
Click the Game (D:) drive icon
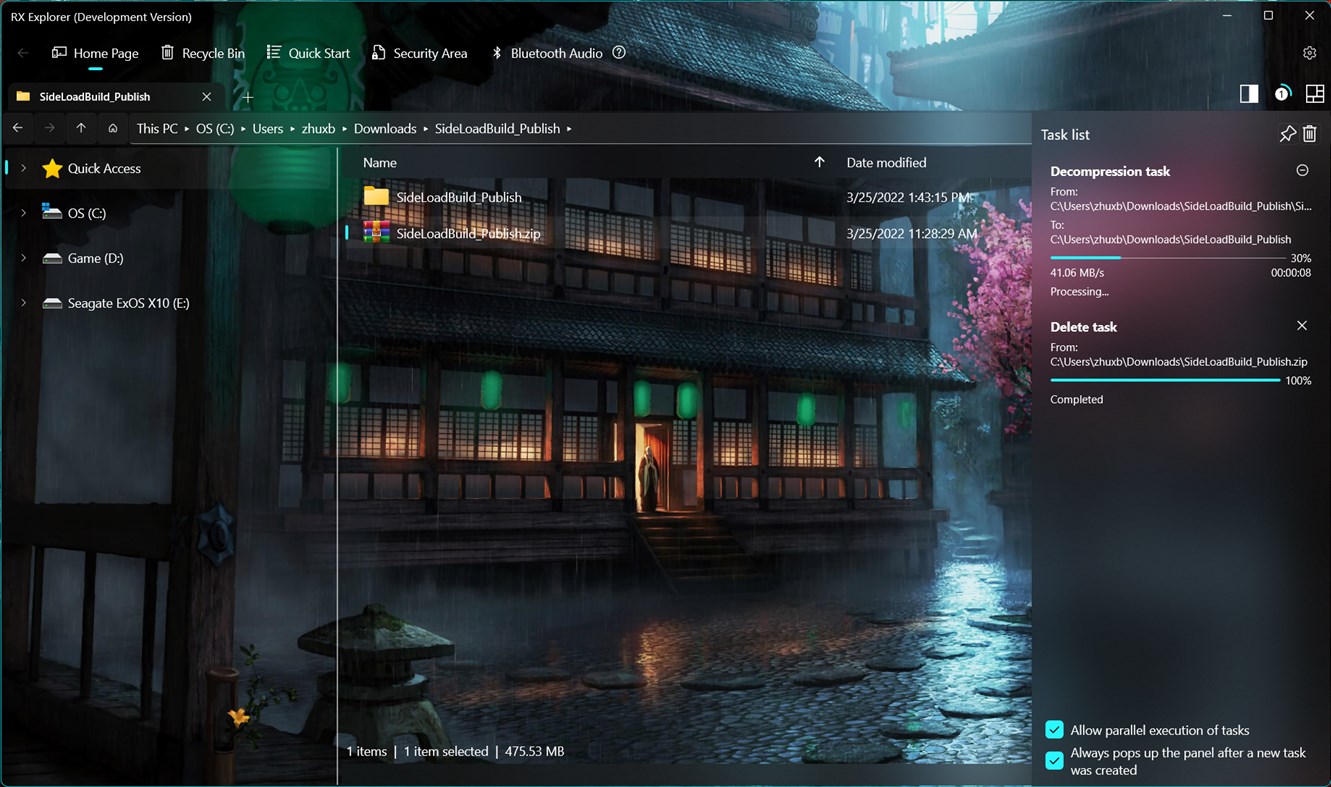(x=52, y=258)
